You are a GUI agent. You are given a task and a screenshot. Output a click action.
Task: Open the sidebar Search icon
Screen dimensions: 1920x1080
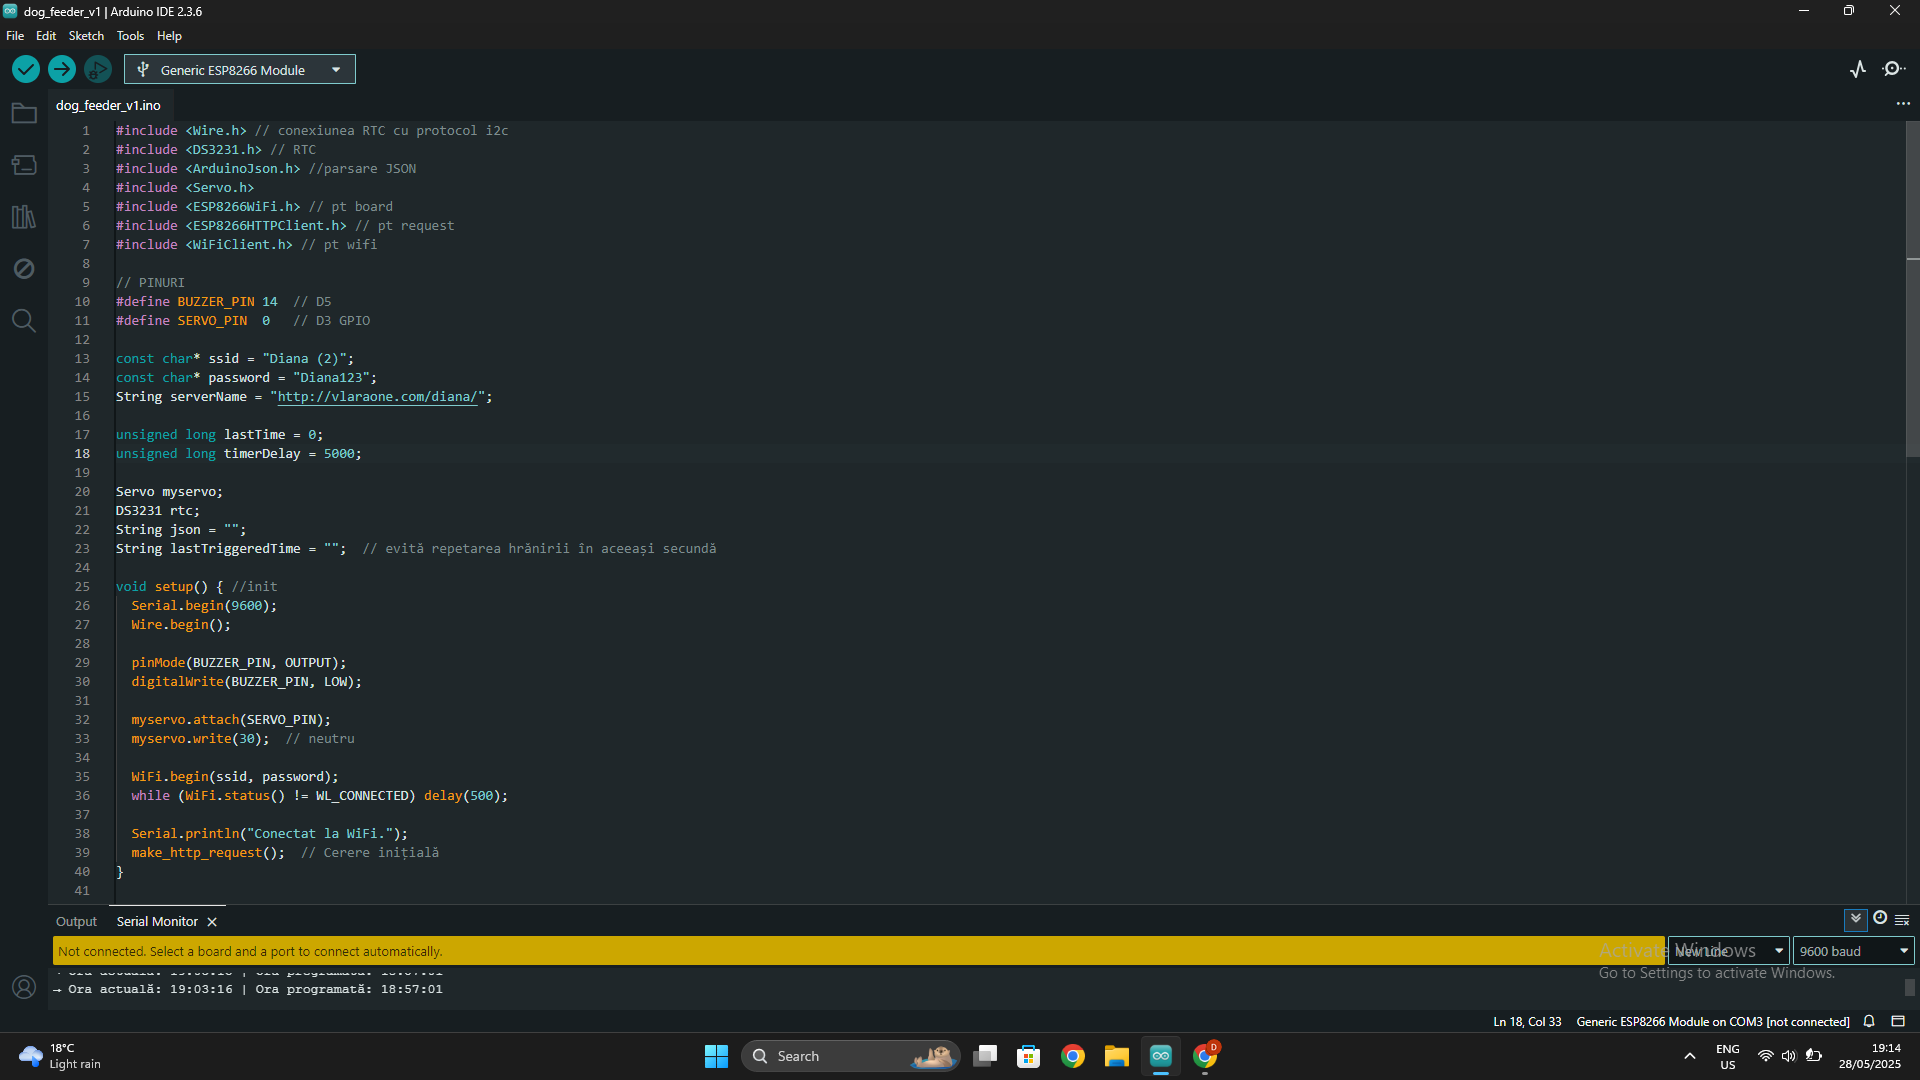click(x=24, y=321)
